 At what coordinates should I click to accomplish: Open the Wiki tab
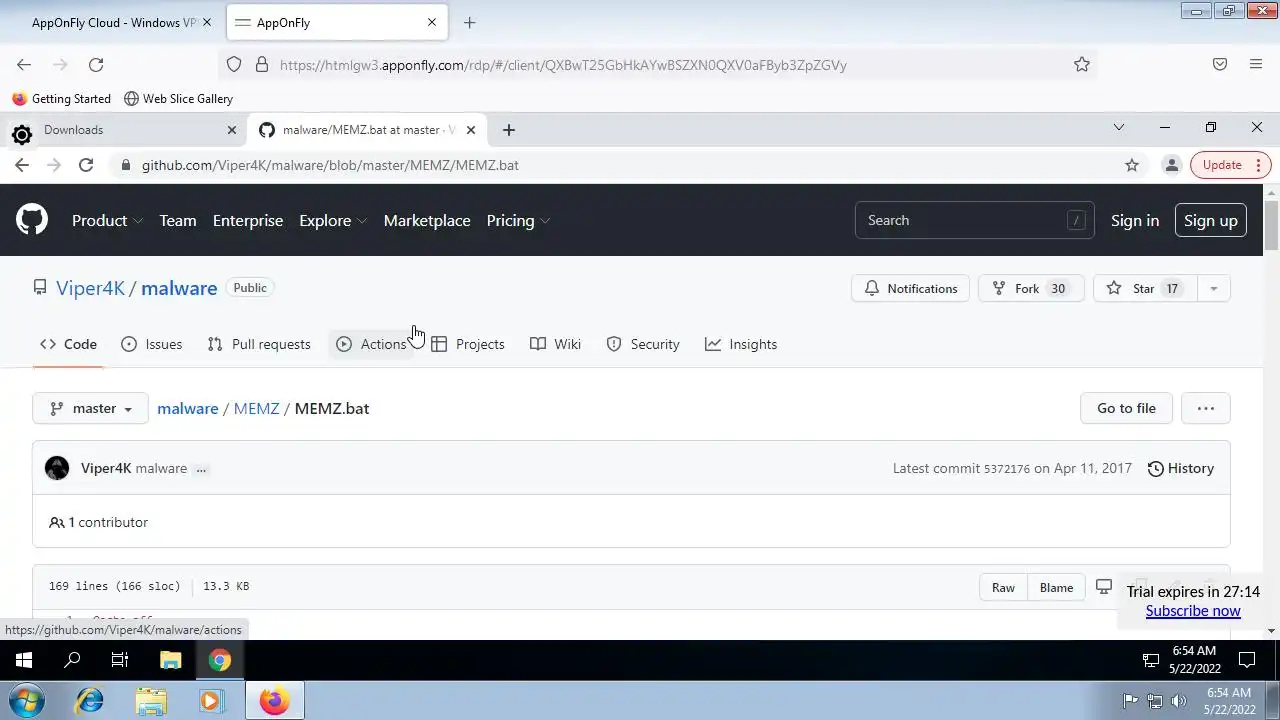click(x=555, y=344)
